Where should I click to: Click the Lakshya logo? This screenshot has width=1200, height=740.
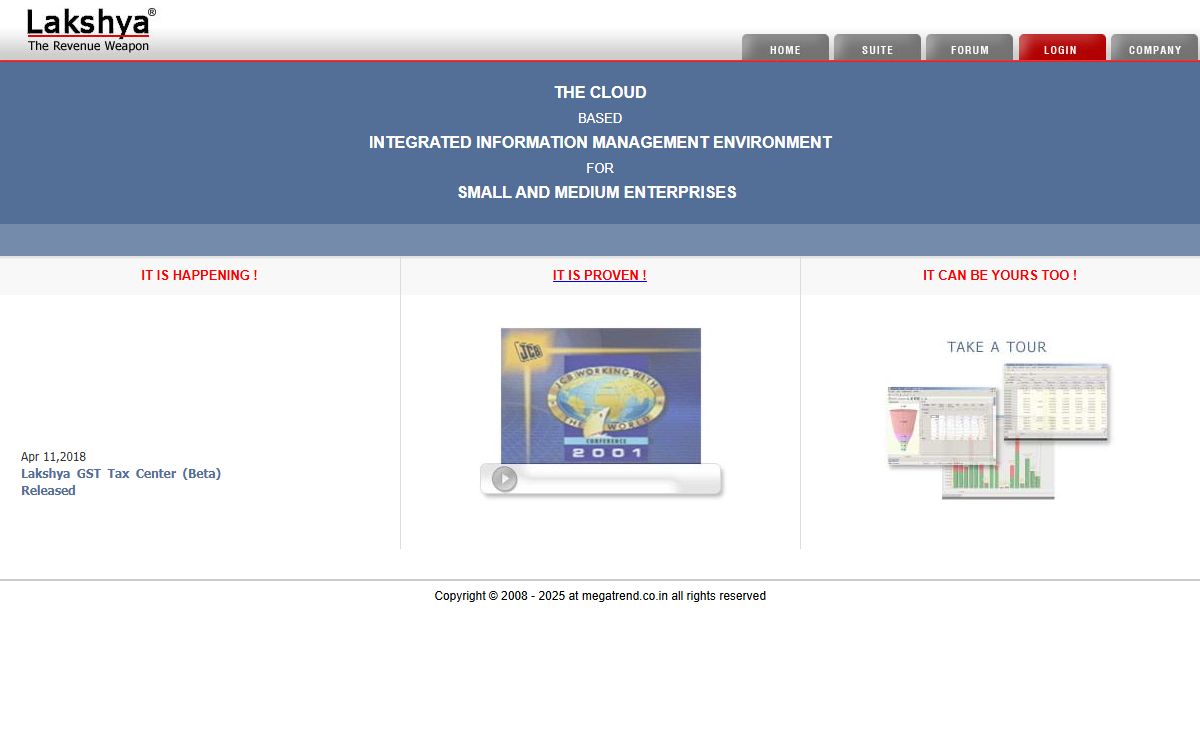pyautogui.click(x=90, y=30)
